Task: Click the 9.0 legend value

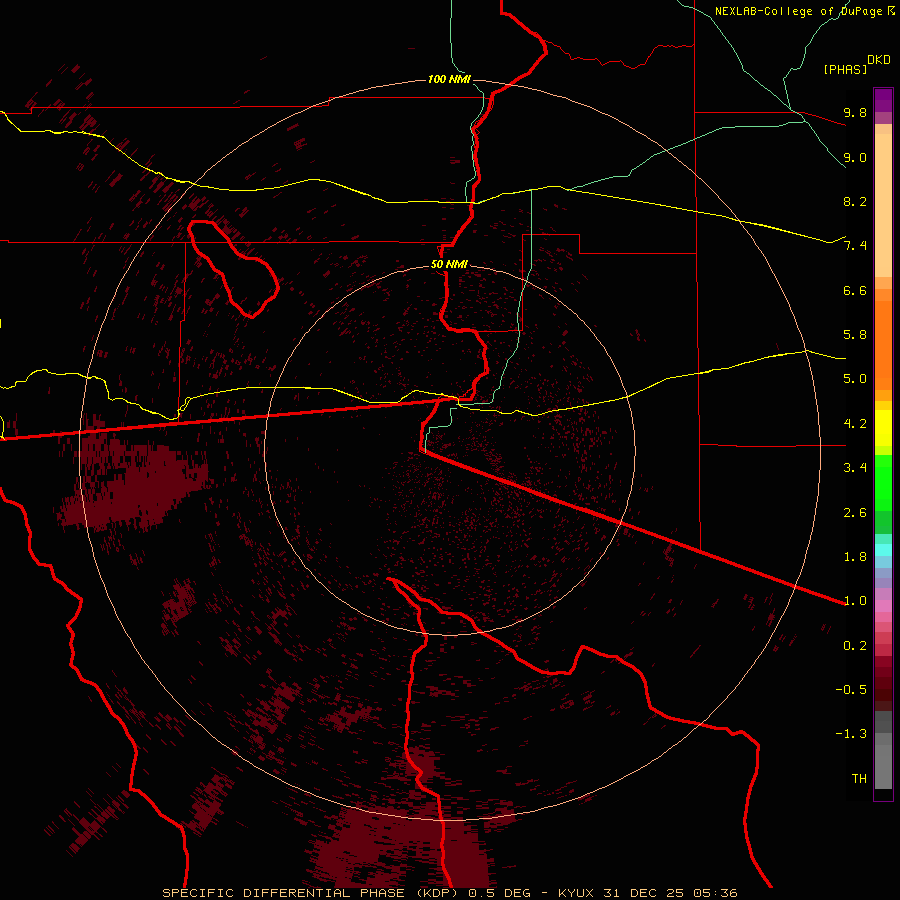Action: 855,157
